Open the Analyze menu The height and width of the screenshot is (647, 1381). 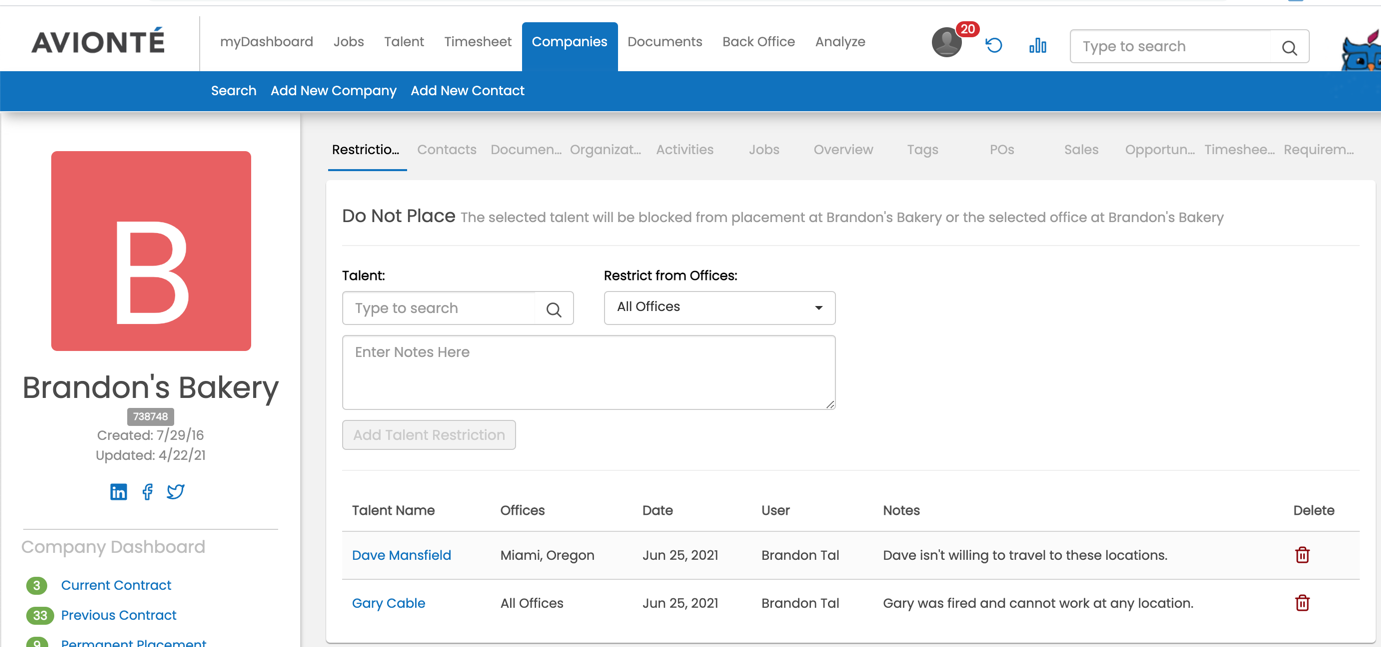[x=840, y=42]
